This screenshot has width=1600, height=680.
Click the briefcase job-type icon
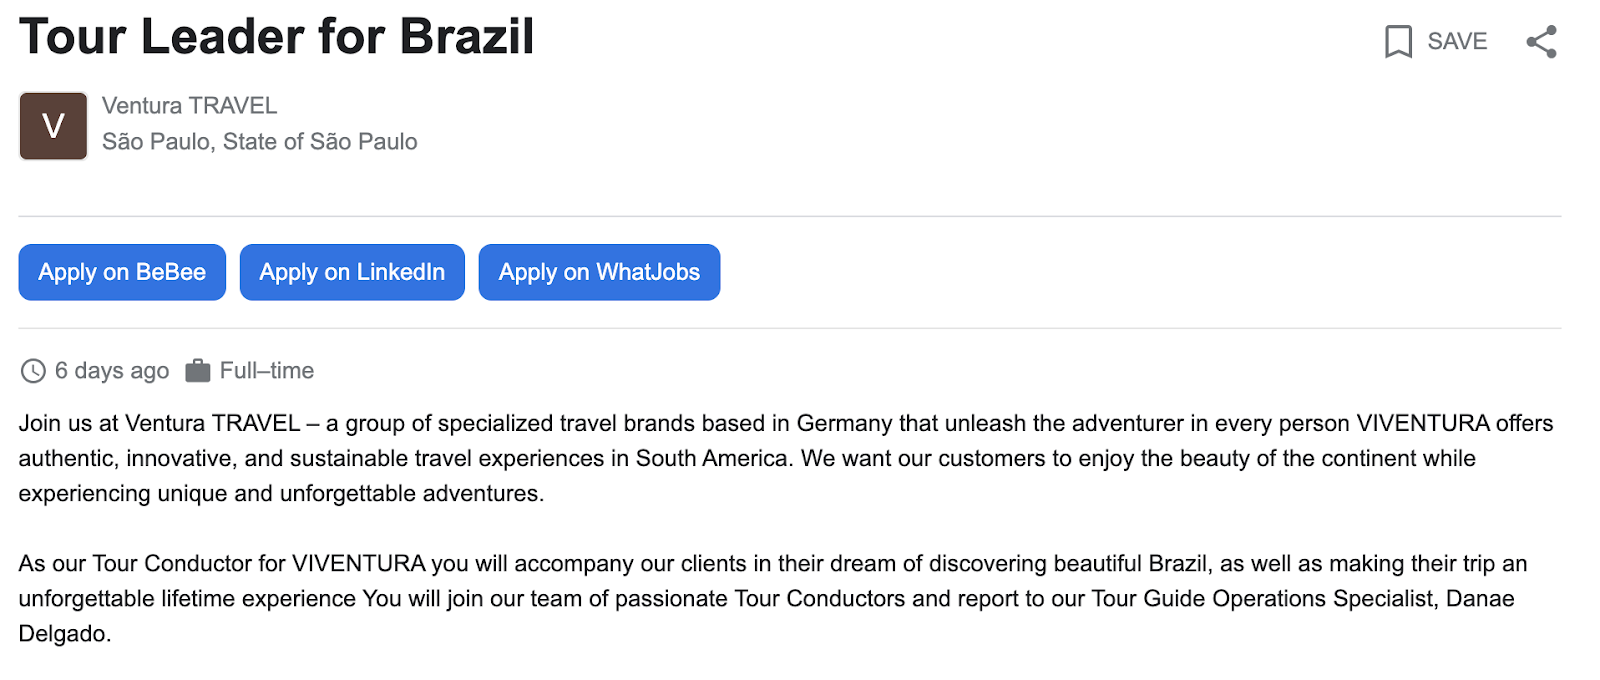point(198,371)
